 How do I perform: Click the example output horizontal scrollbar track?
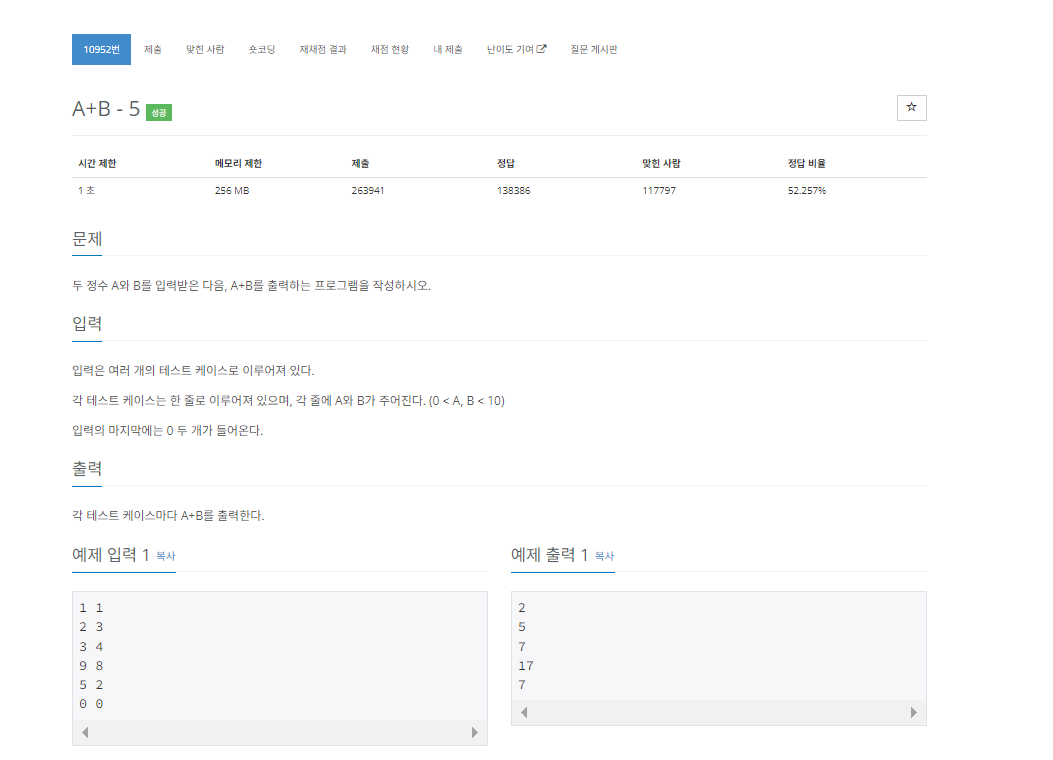pyautogui.click(x=719, y=712)
